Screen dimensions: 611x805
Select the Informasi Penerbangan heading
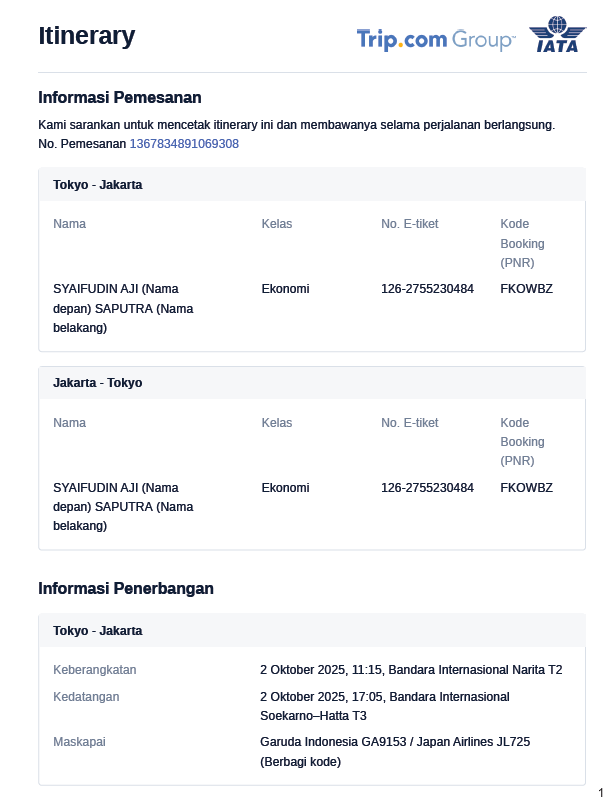[x=126, y=589]
